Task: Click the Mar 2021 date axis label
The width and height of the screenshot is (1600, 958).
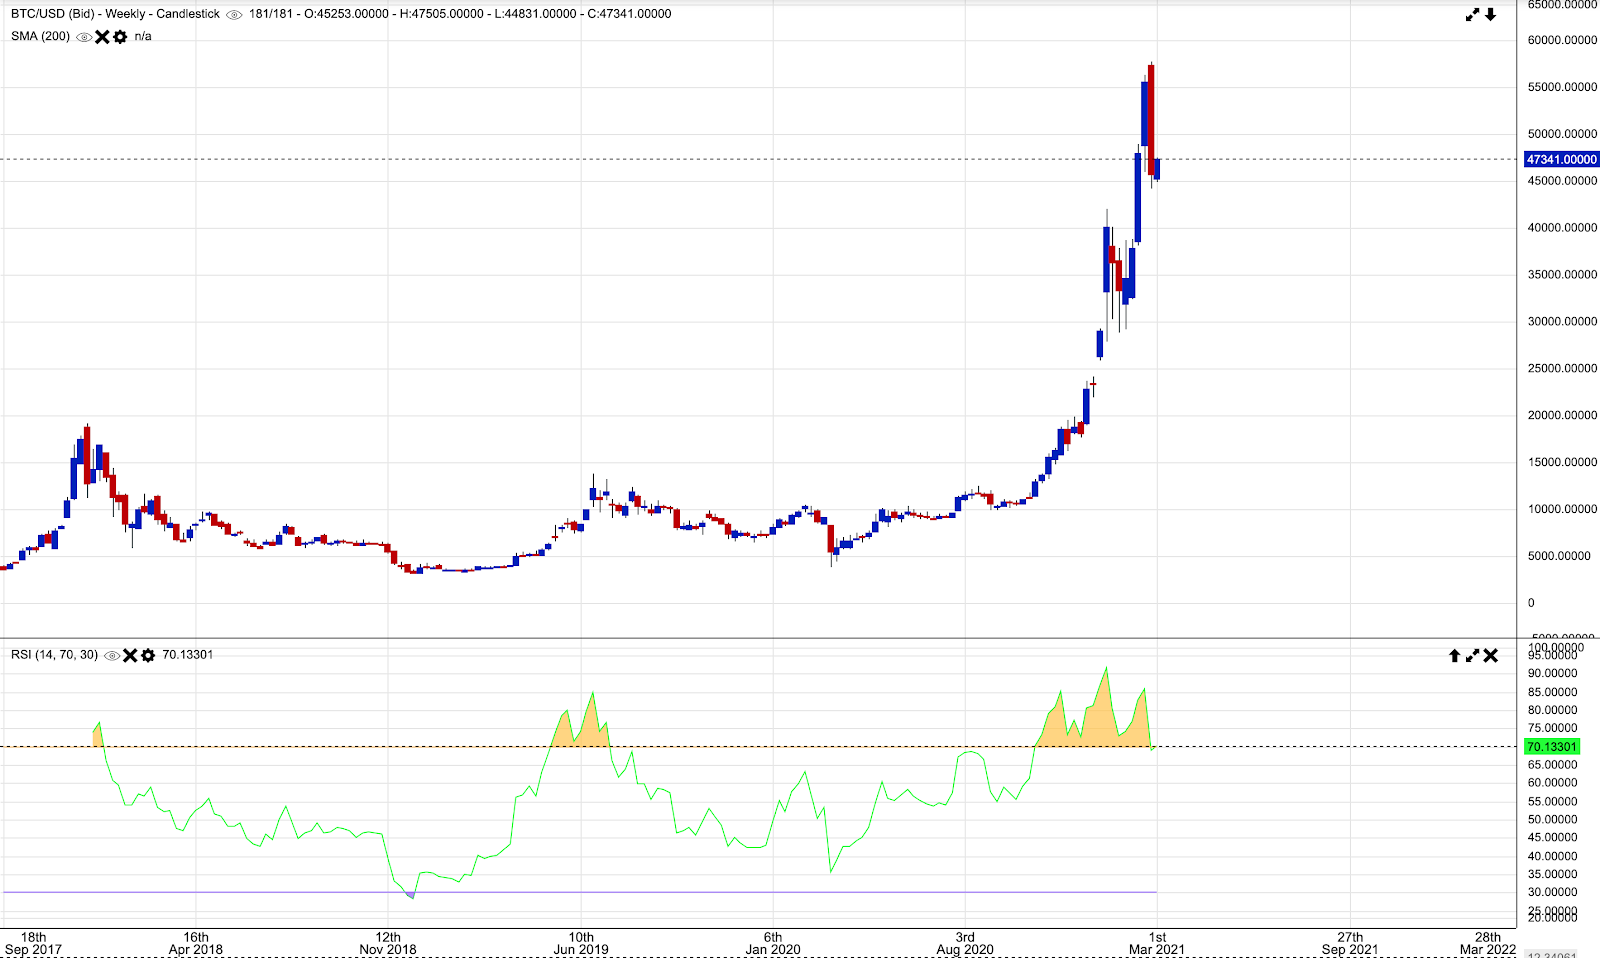Action: (x=1157, y=943)
